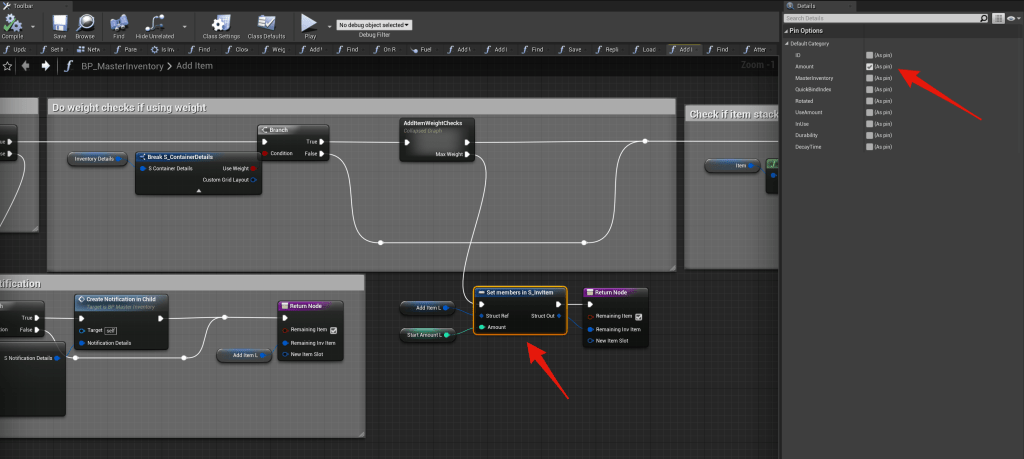Viewport: 1024px width, 459px height.
Task: Enable the Durability as-pin checkbox
Action: pyautogui.click(x=870, y=134)
